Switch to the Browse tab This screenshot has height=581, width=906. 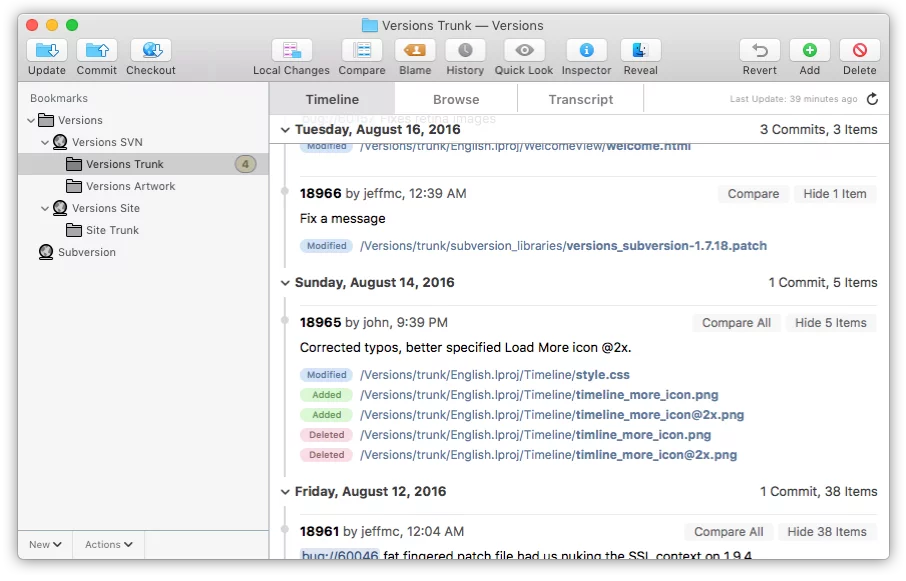455,99
